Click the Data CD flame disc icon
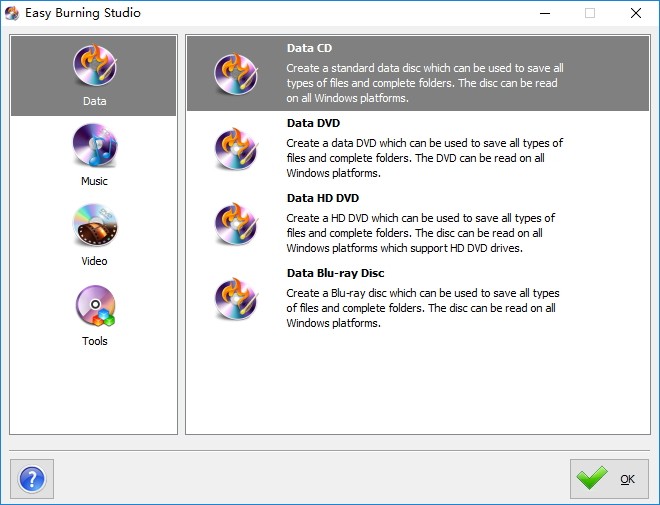The image size is (660, 505). (236, 74)
